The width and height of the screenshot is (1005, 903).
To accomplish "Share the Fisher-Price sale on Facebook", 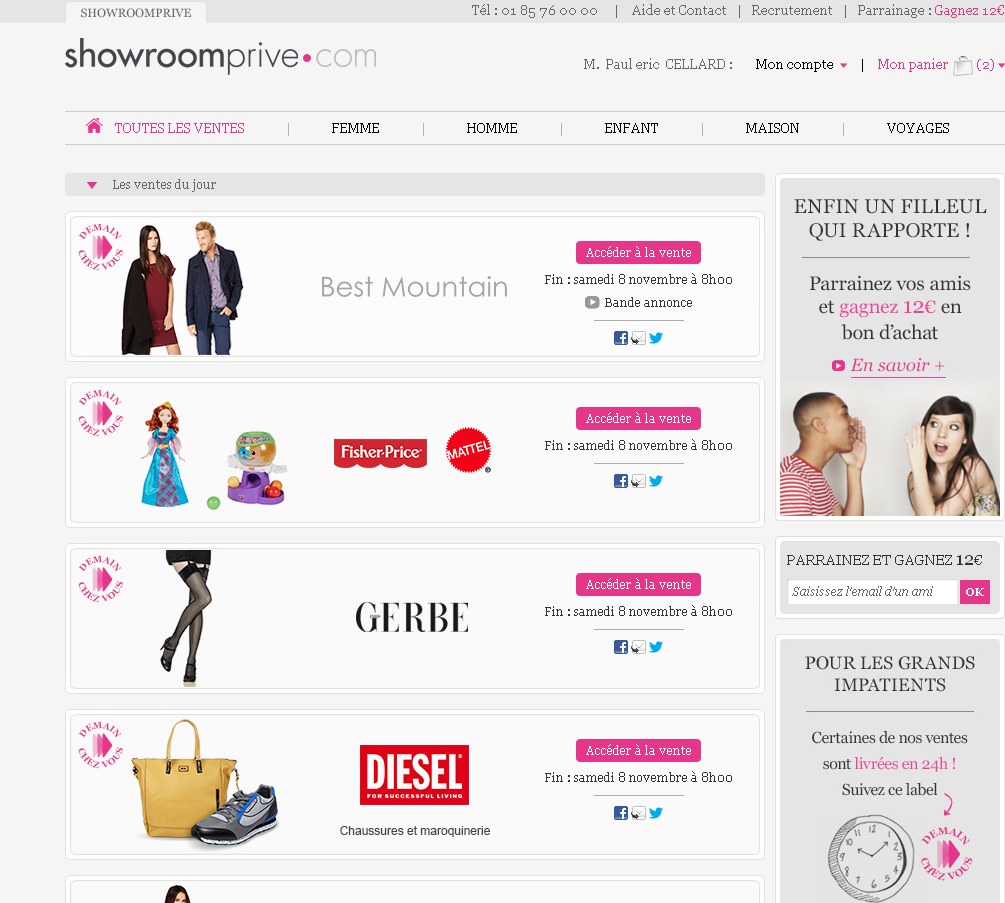I will [x=620, y=481].
